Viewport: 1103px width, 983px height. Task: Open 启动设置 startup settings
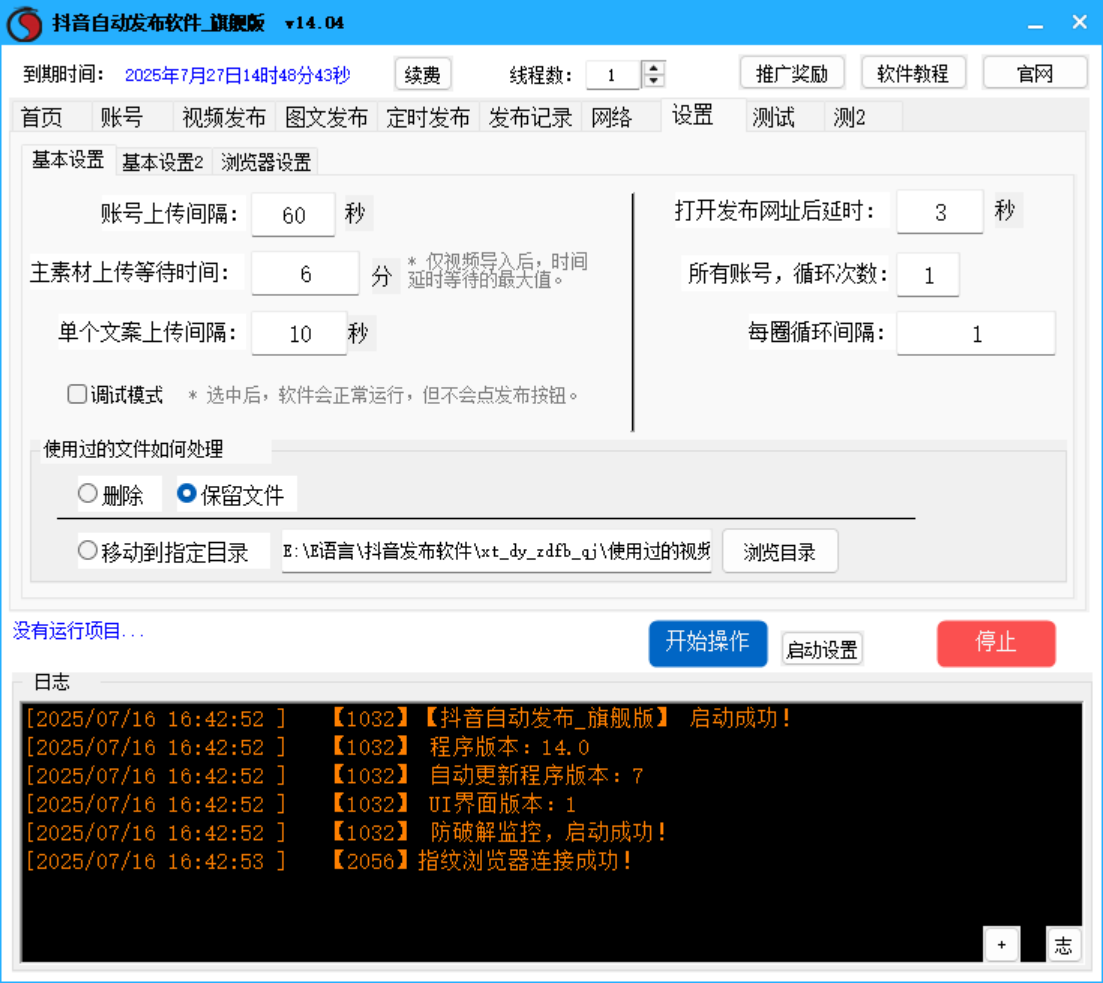point(822,649)
